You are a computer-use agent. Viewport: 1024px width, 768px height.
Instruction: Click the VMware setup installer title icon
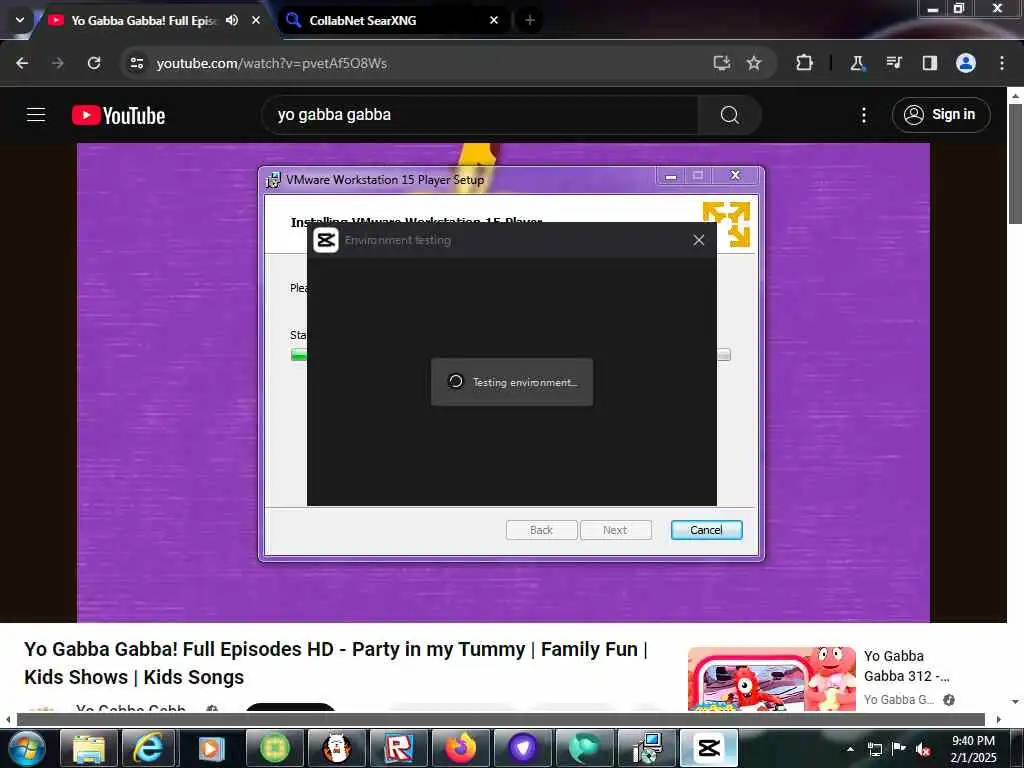click(x=273, y=180)
